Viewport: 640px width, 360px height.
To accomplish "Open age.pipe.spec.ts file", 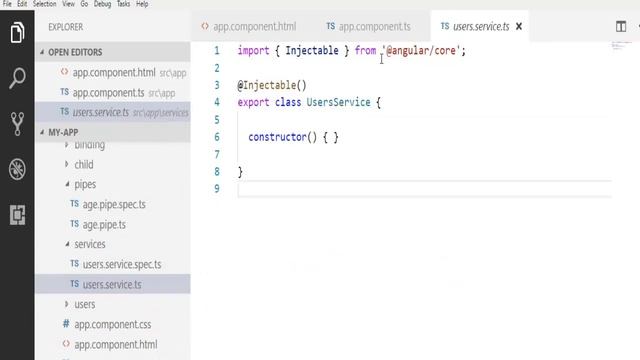I will coord(114,204).
